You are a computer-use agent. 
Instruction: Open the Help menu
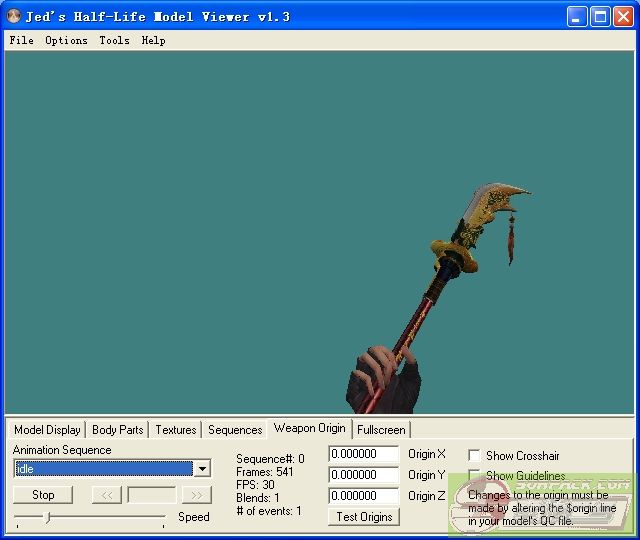point(153,40)
